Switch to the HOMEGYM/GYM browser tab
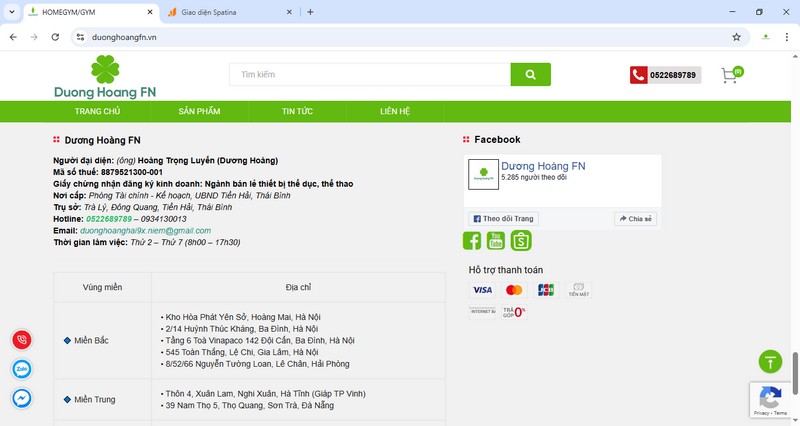Screen dimensions: 800x426 tap(92, 12)
